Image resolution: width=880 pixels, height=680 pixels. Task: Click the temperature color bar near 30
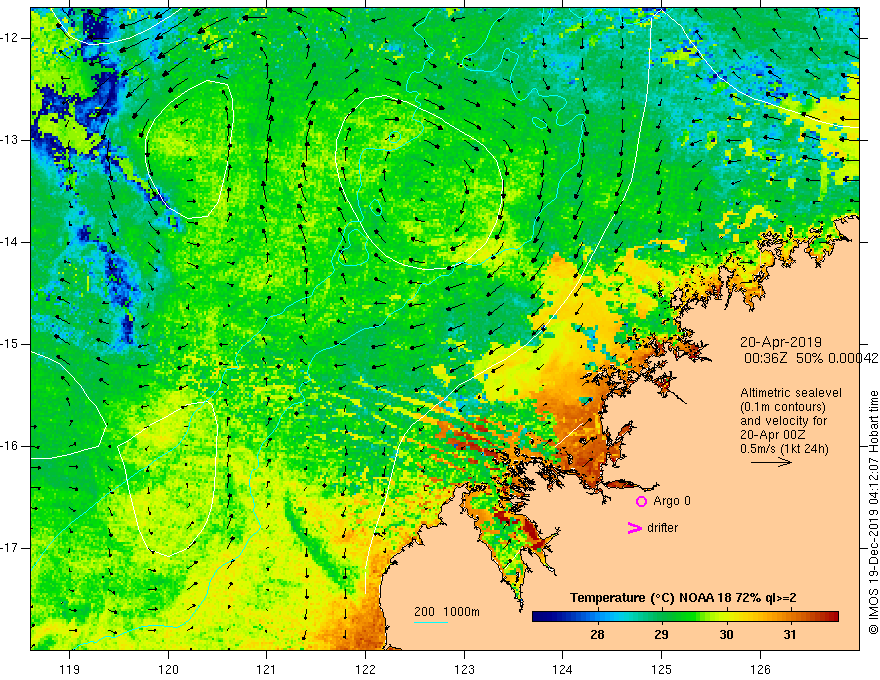726,617
